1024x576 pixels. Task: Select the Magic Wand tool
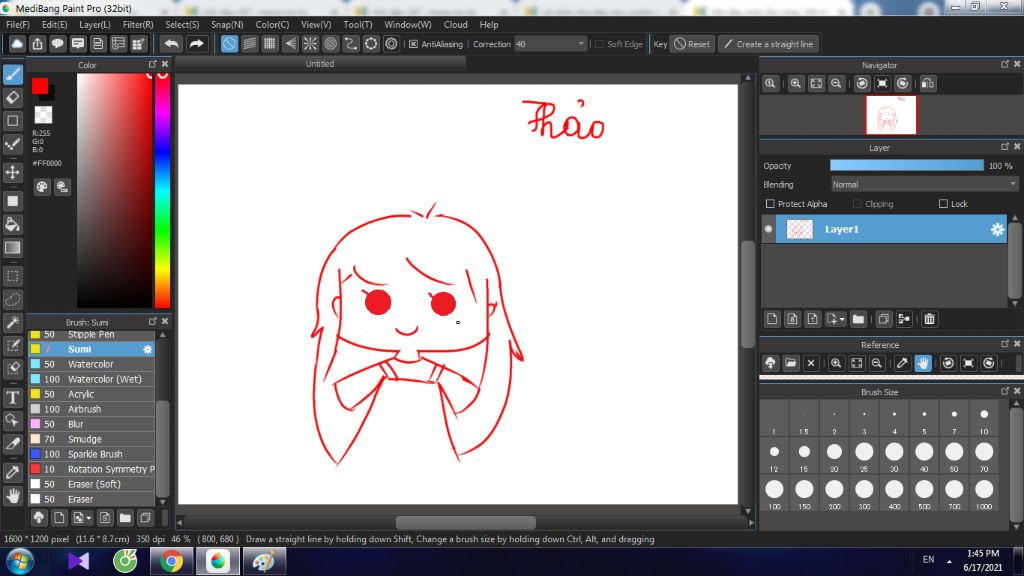(x=12, y=323)
